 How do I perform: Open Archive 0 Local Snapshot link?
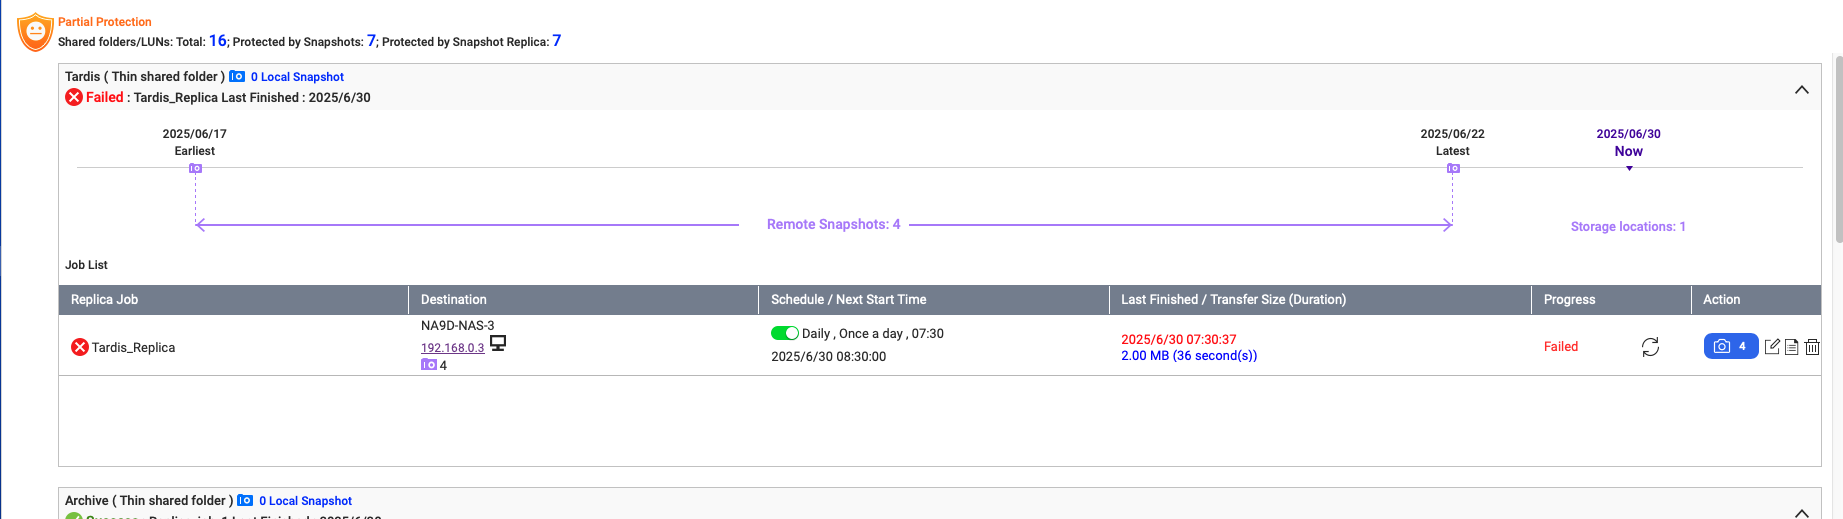(x=305, y=501)
